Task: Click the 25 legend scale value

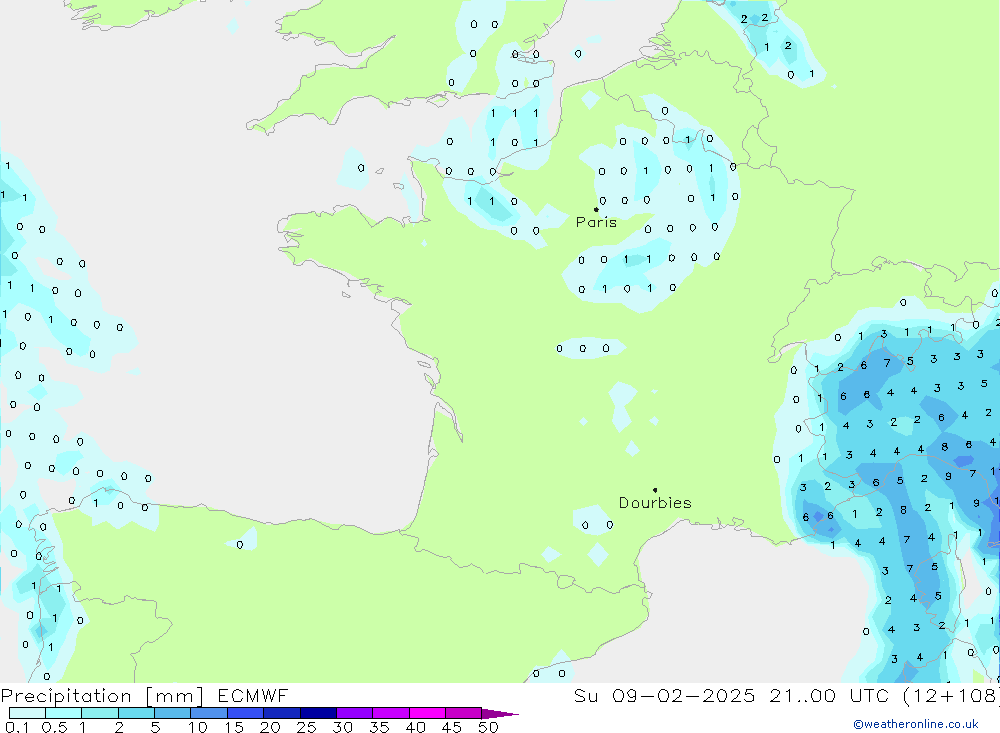Action: pyautogui.click(x=307, y=727)
